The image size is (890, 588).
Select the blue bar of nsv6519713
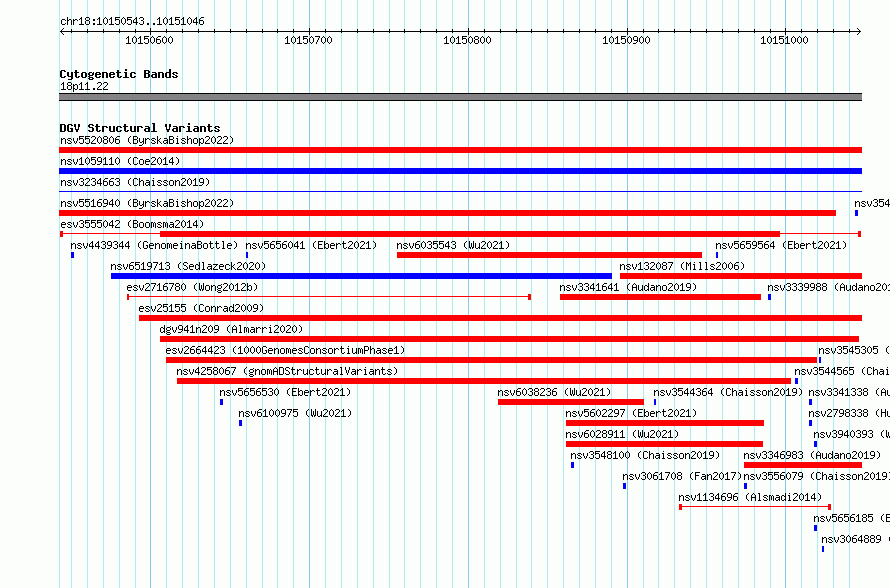(361, 276)
